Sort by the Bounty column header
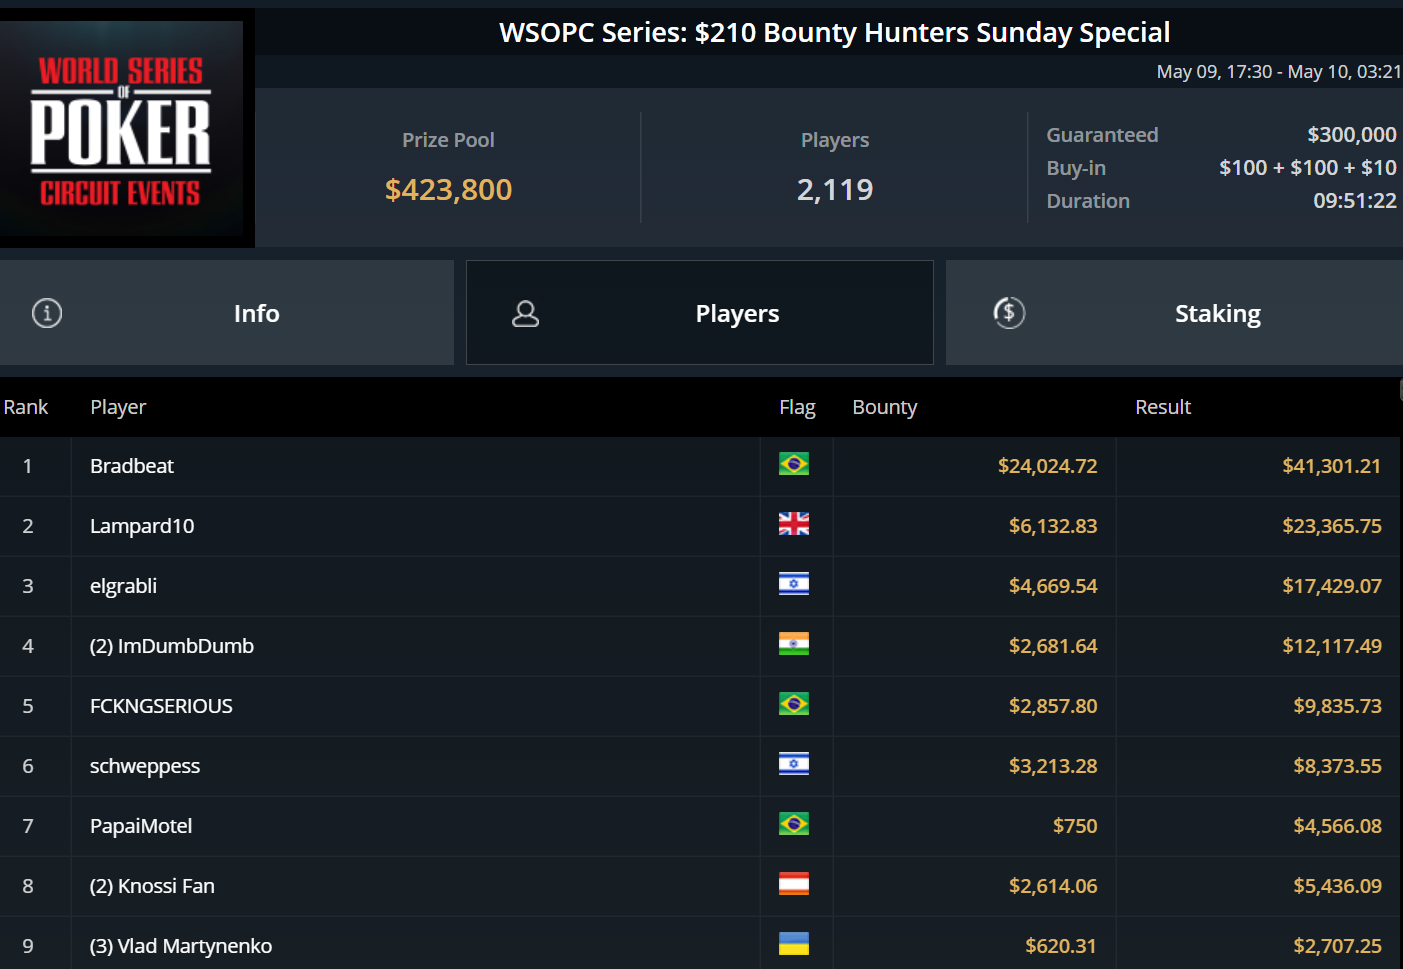Viewport: 1403px width, 969px height. click(884, 407)
